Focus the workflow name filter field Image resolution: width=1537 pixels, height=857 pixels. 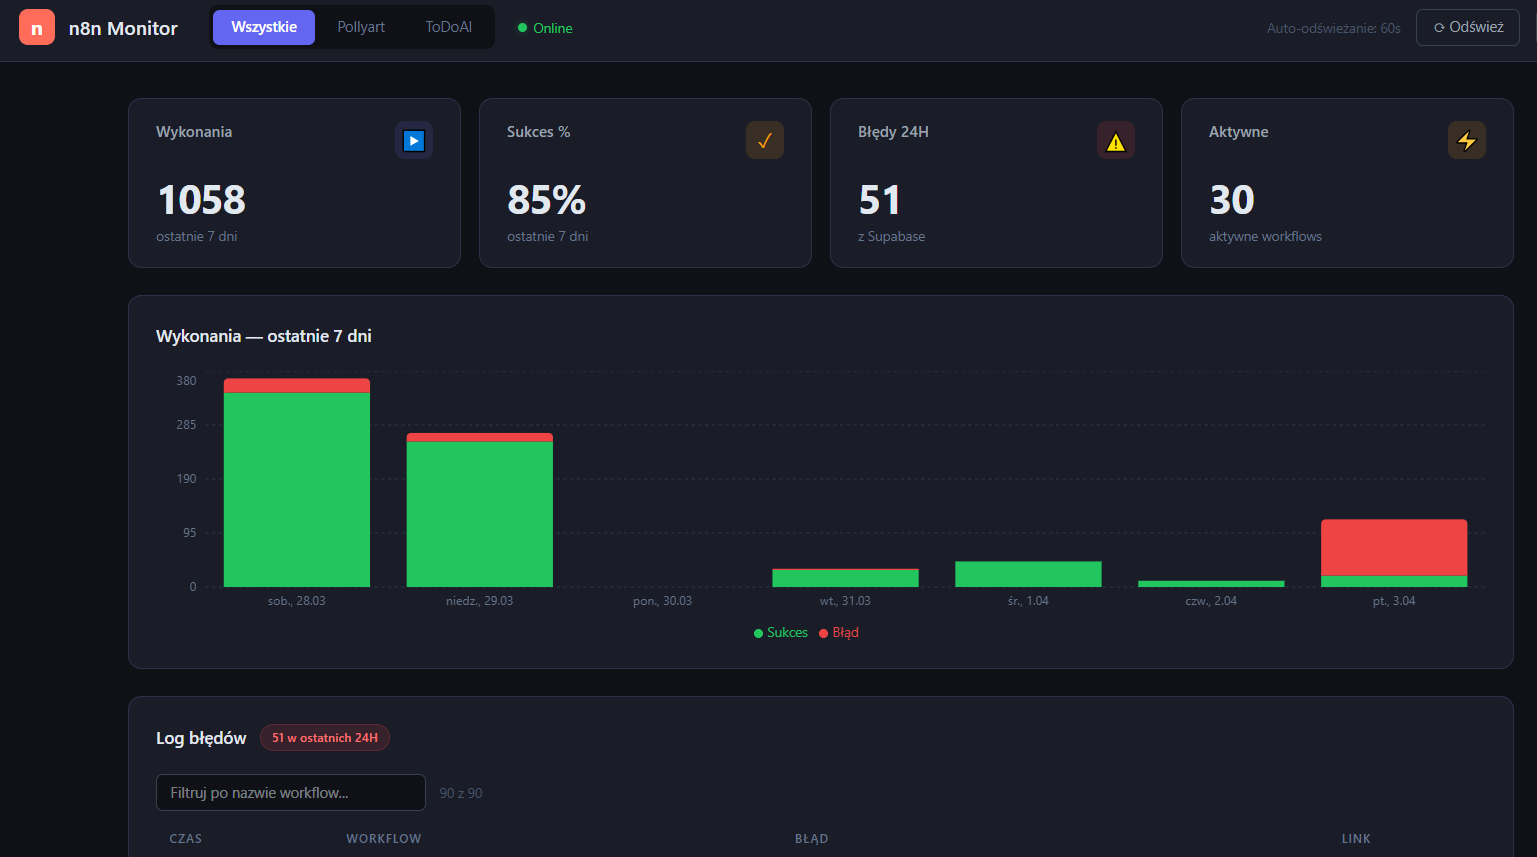291,793
